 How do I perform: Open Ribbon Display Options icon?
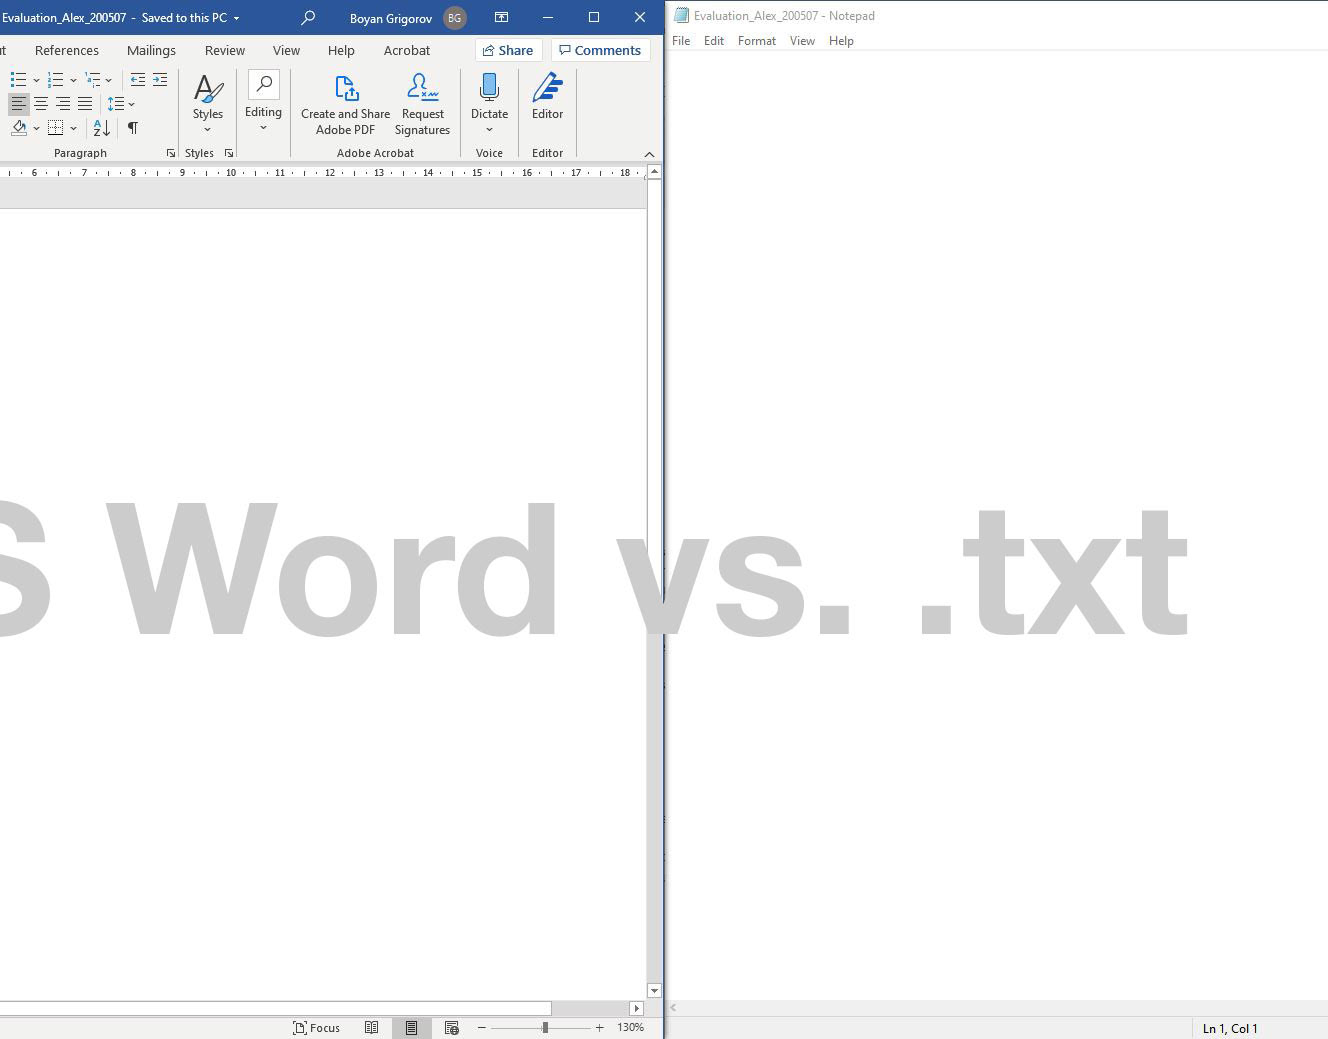tap(501, 17)
